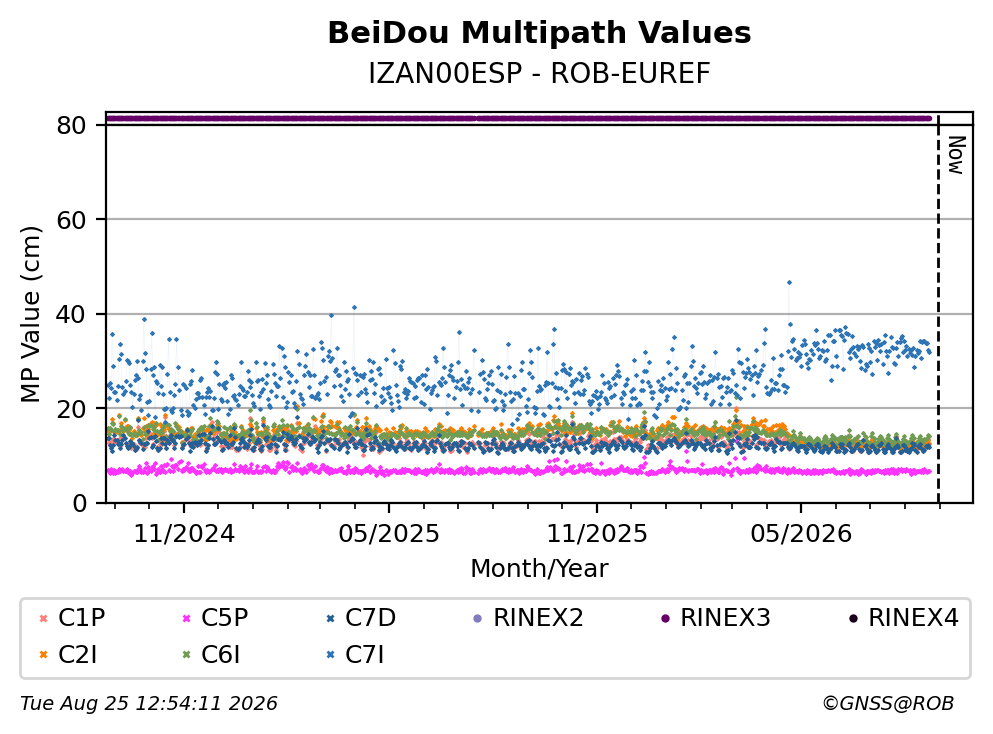Click the 05/2026 x-axis tick label
This screenshot has height=734, width=993.
(801, 534)
